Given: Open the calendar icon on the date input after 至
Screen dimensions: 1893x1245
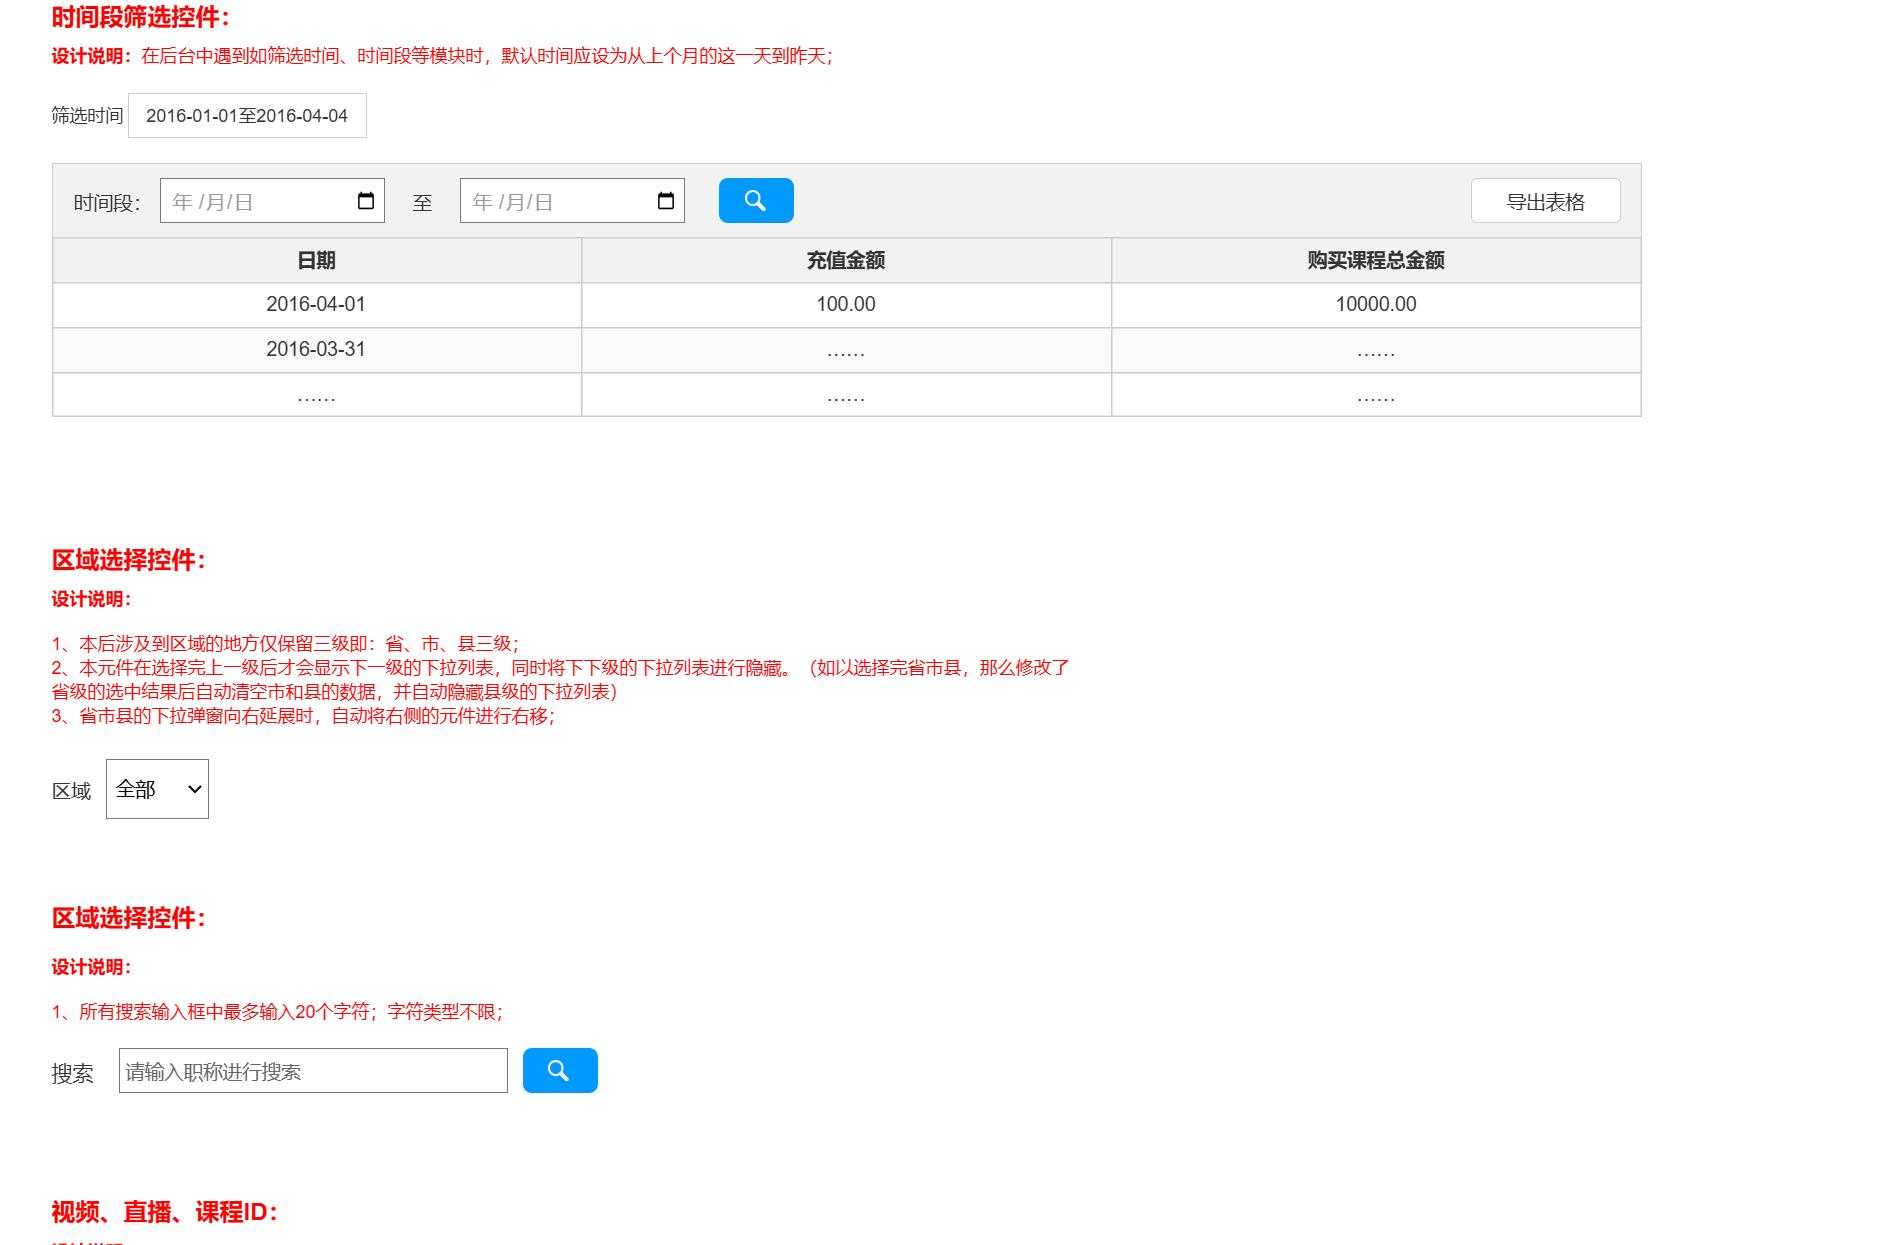Looking at the screenshot, I should tap(667, 200).
